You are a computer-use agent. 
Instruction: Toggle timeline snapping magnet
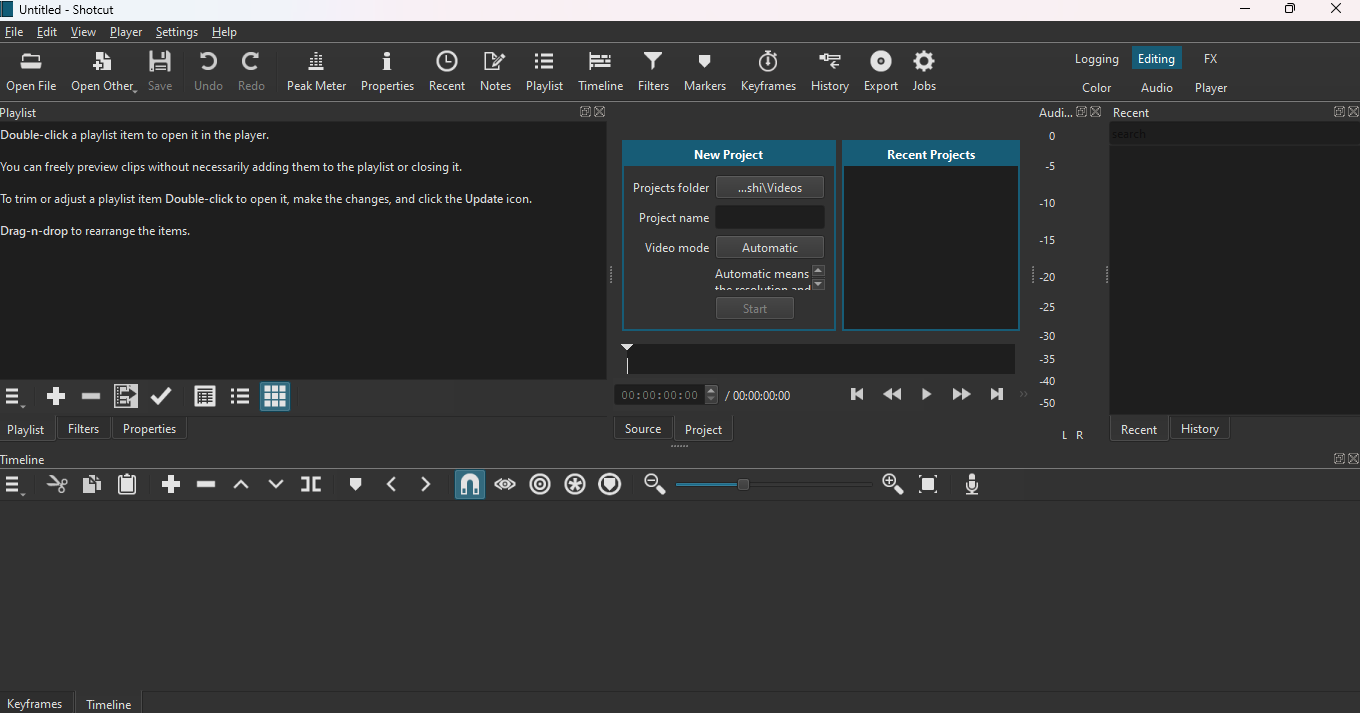[469, 485]
